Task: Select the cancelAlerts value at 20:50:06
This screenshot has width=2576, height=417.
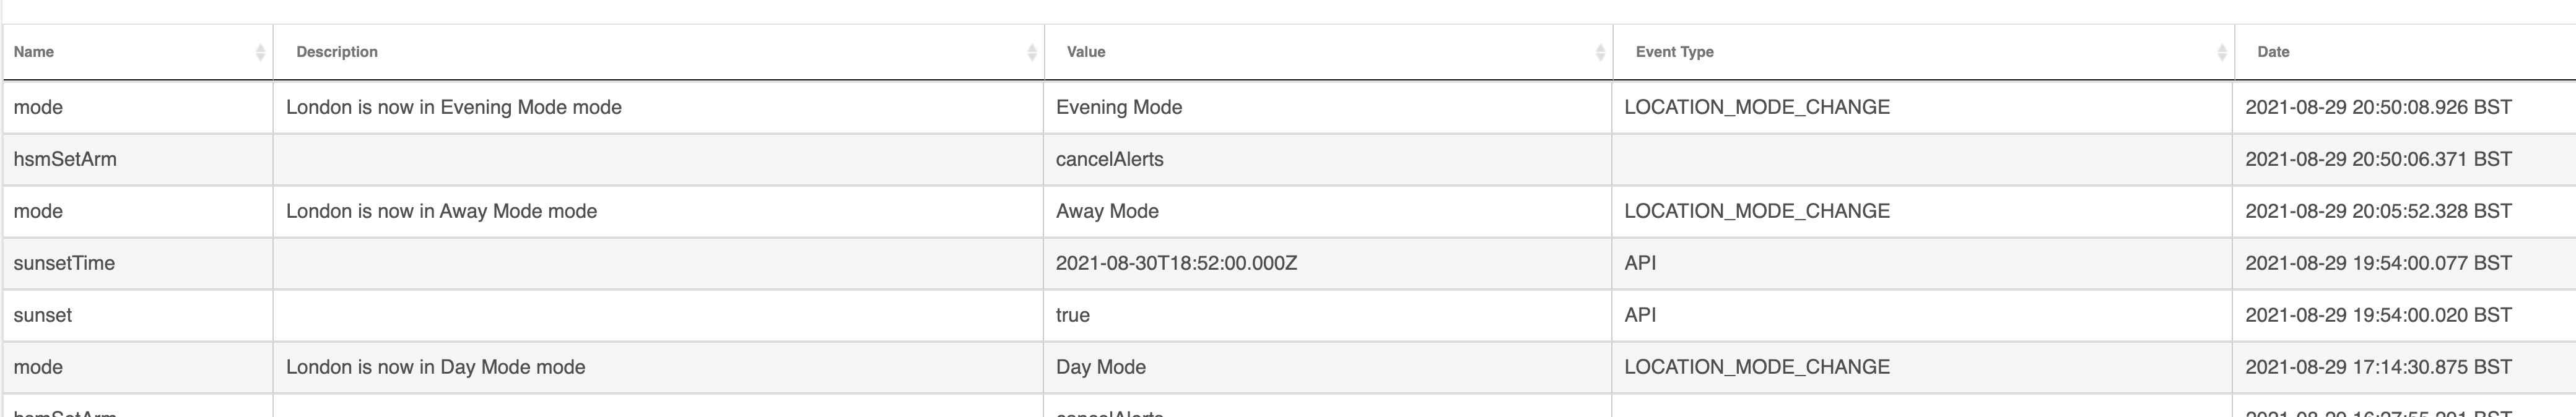Action: point(1109,159)
